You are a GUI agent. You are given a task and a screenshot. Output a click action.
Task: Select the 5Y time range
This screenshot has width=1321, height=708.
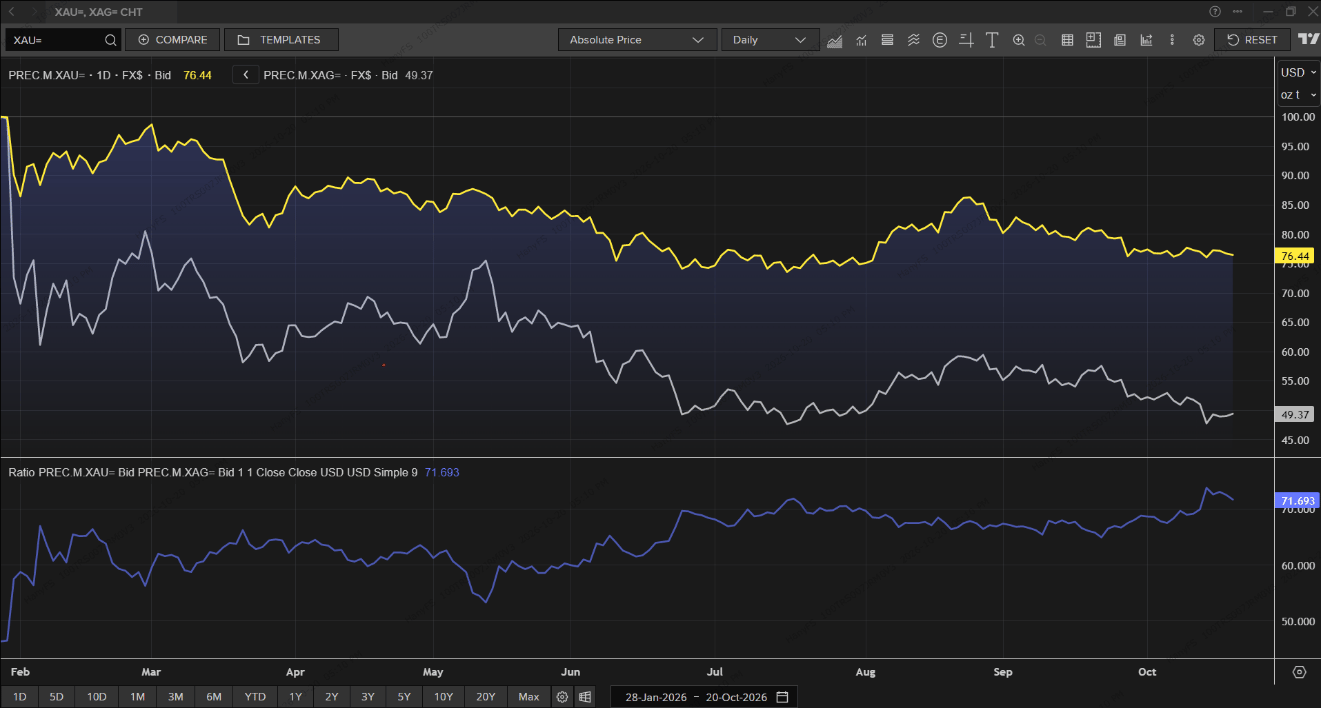(404, 697)
